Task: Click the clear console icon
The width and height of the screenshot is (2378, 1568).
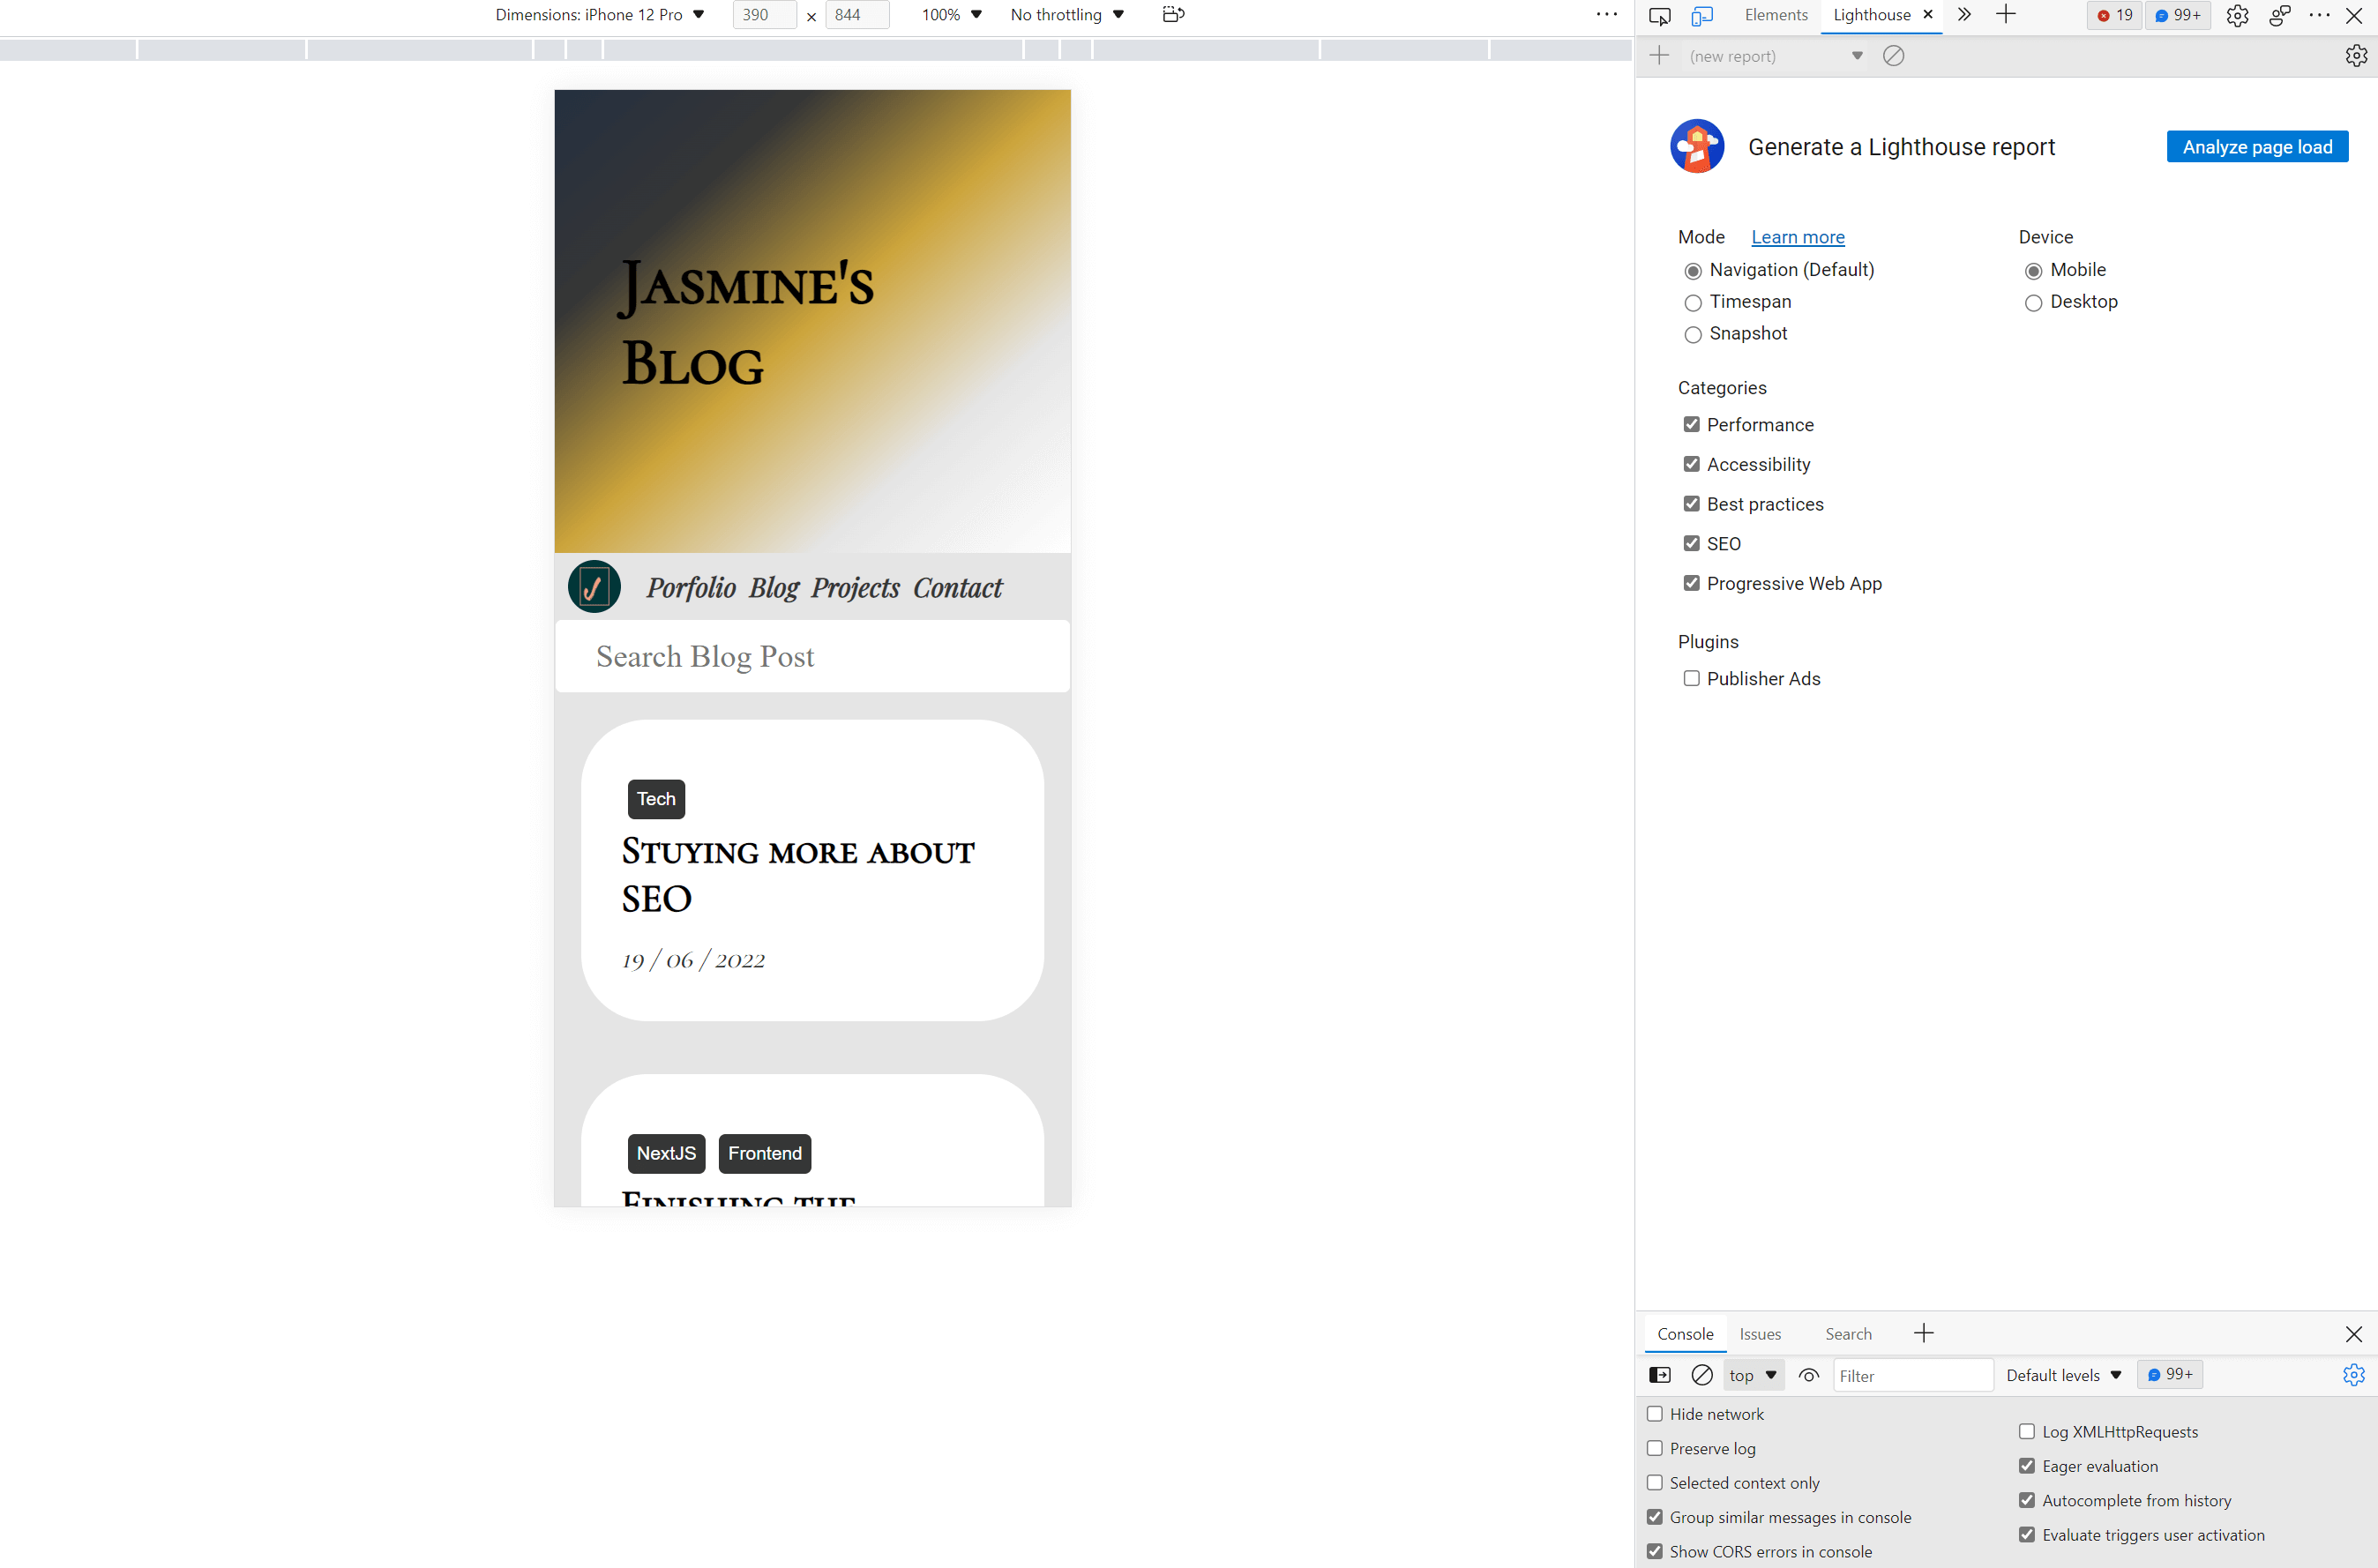Action: tap(1701, 1375)
